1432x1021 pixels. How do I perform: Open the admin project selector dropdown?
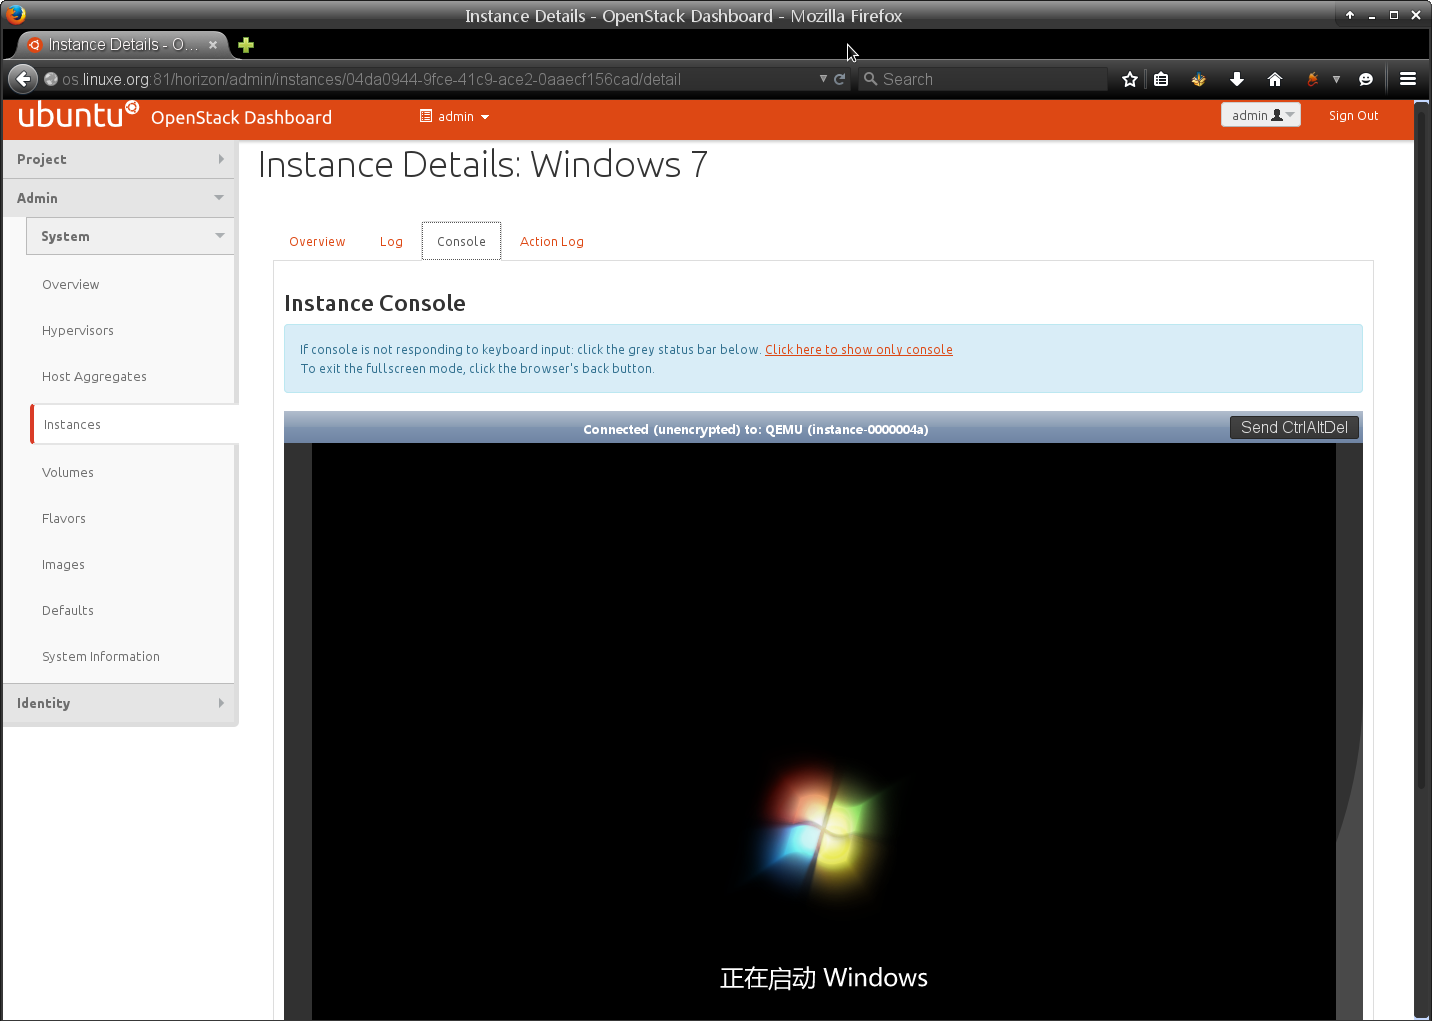click(x=455, y=116)
